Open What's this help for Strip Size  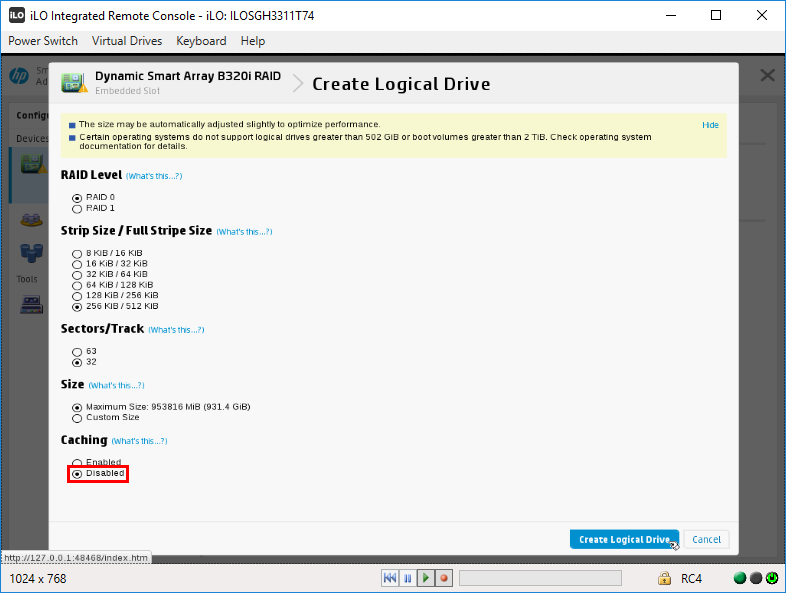tap(244, 232)
